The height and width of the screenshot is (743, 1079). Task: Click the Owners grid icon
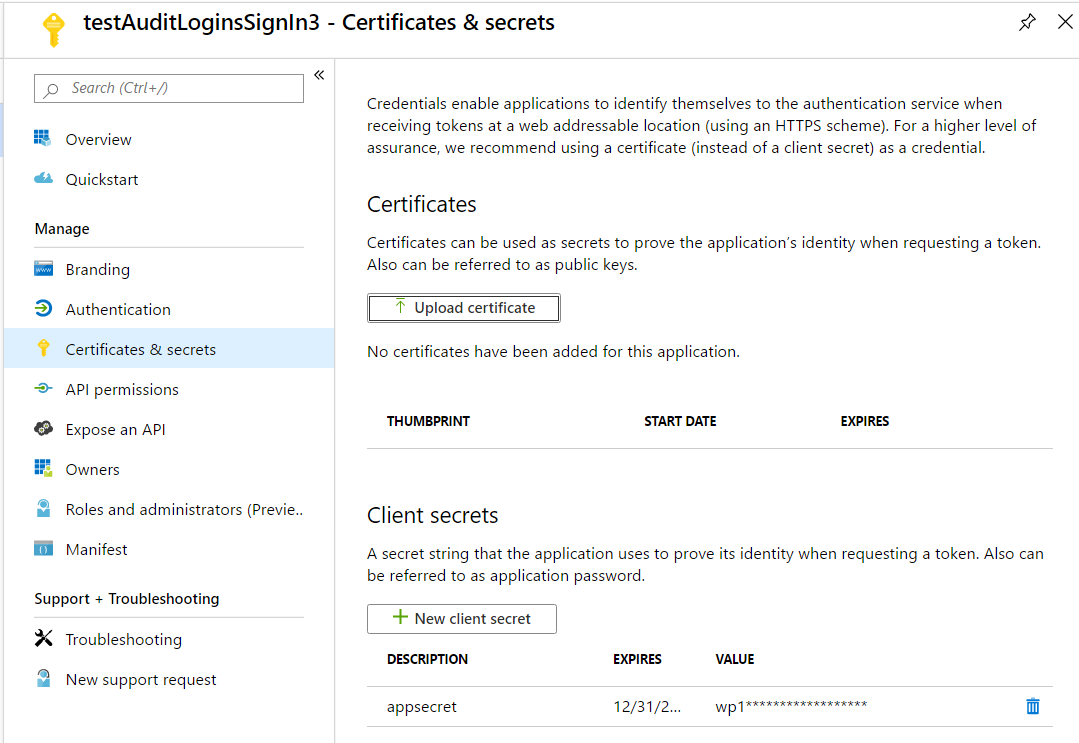[x=43, y=468]
